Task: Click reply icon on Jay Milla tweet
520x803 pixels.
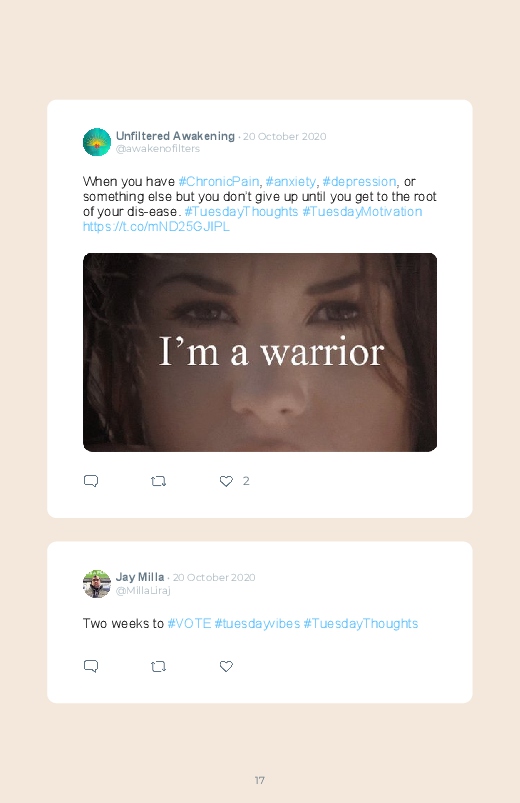Action: point(91,666)
